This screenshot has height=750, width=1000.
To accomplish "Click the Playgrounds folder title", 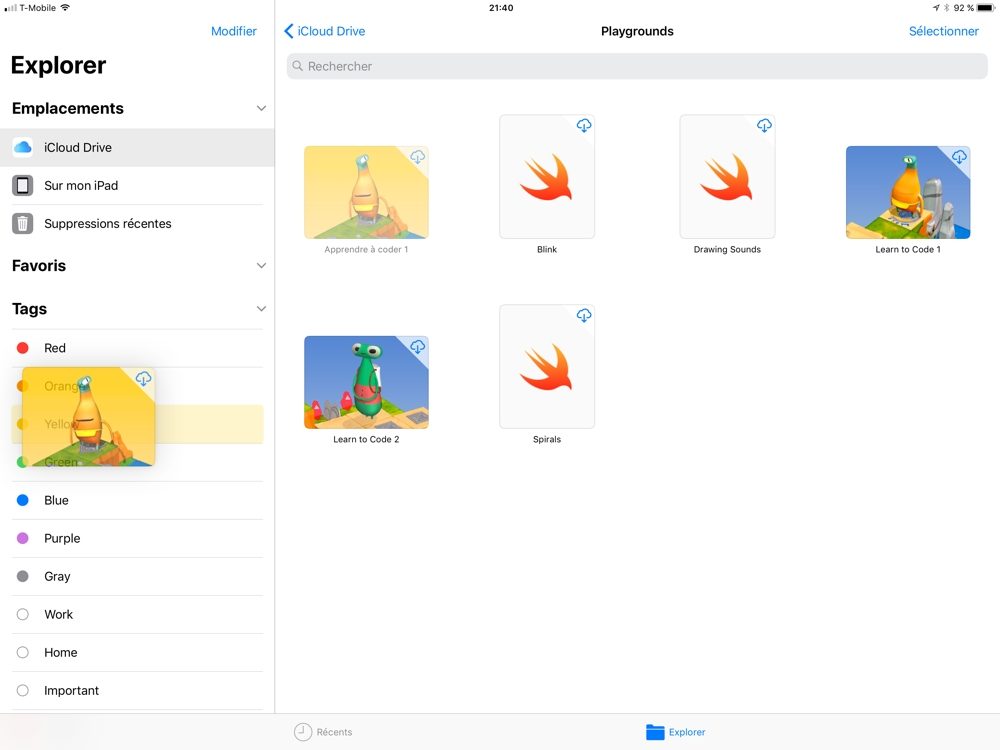I will pyautogui.click(x=637, y=31).
